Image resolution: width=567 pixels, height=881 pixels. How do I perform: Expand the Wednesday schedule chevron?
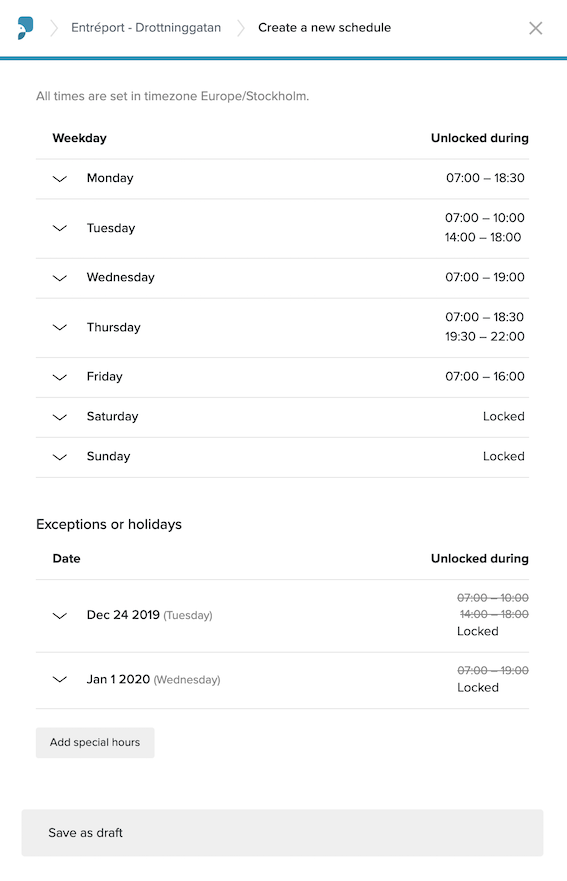point(60,278)
